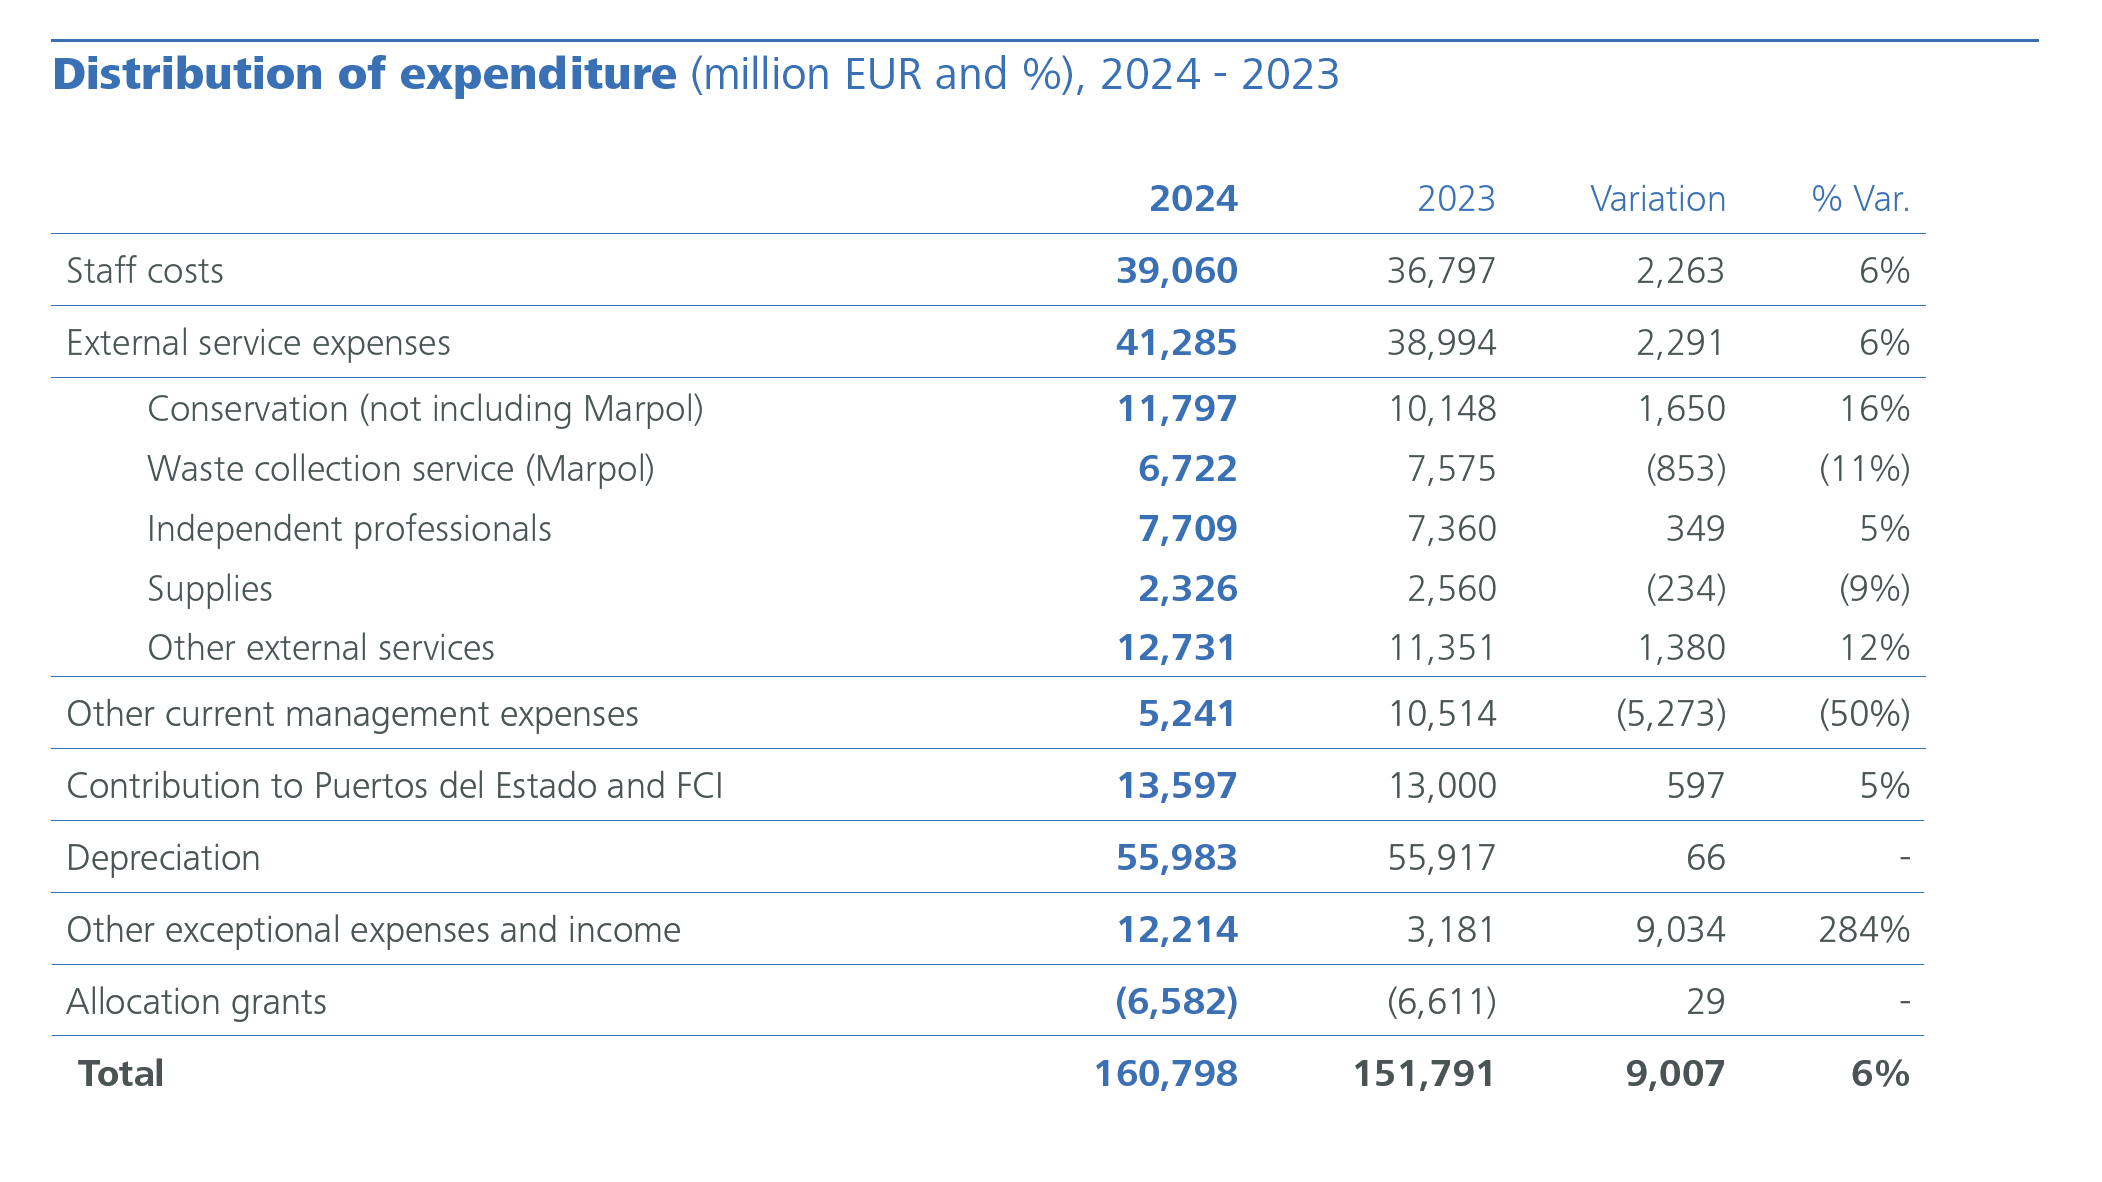
Task: Select the Staff costs row label
Action: 144,270
